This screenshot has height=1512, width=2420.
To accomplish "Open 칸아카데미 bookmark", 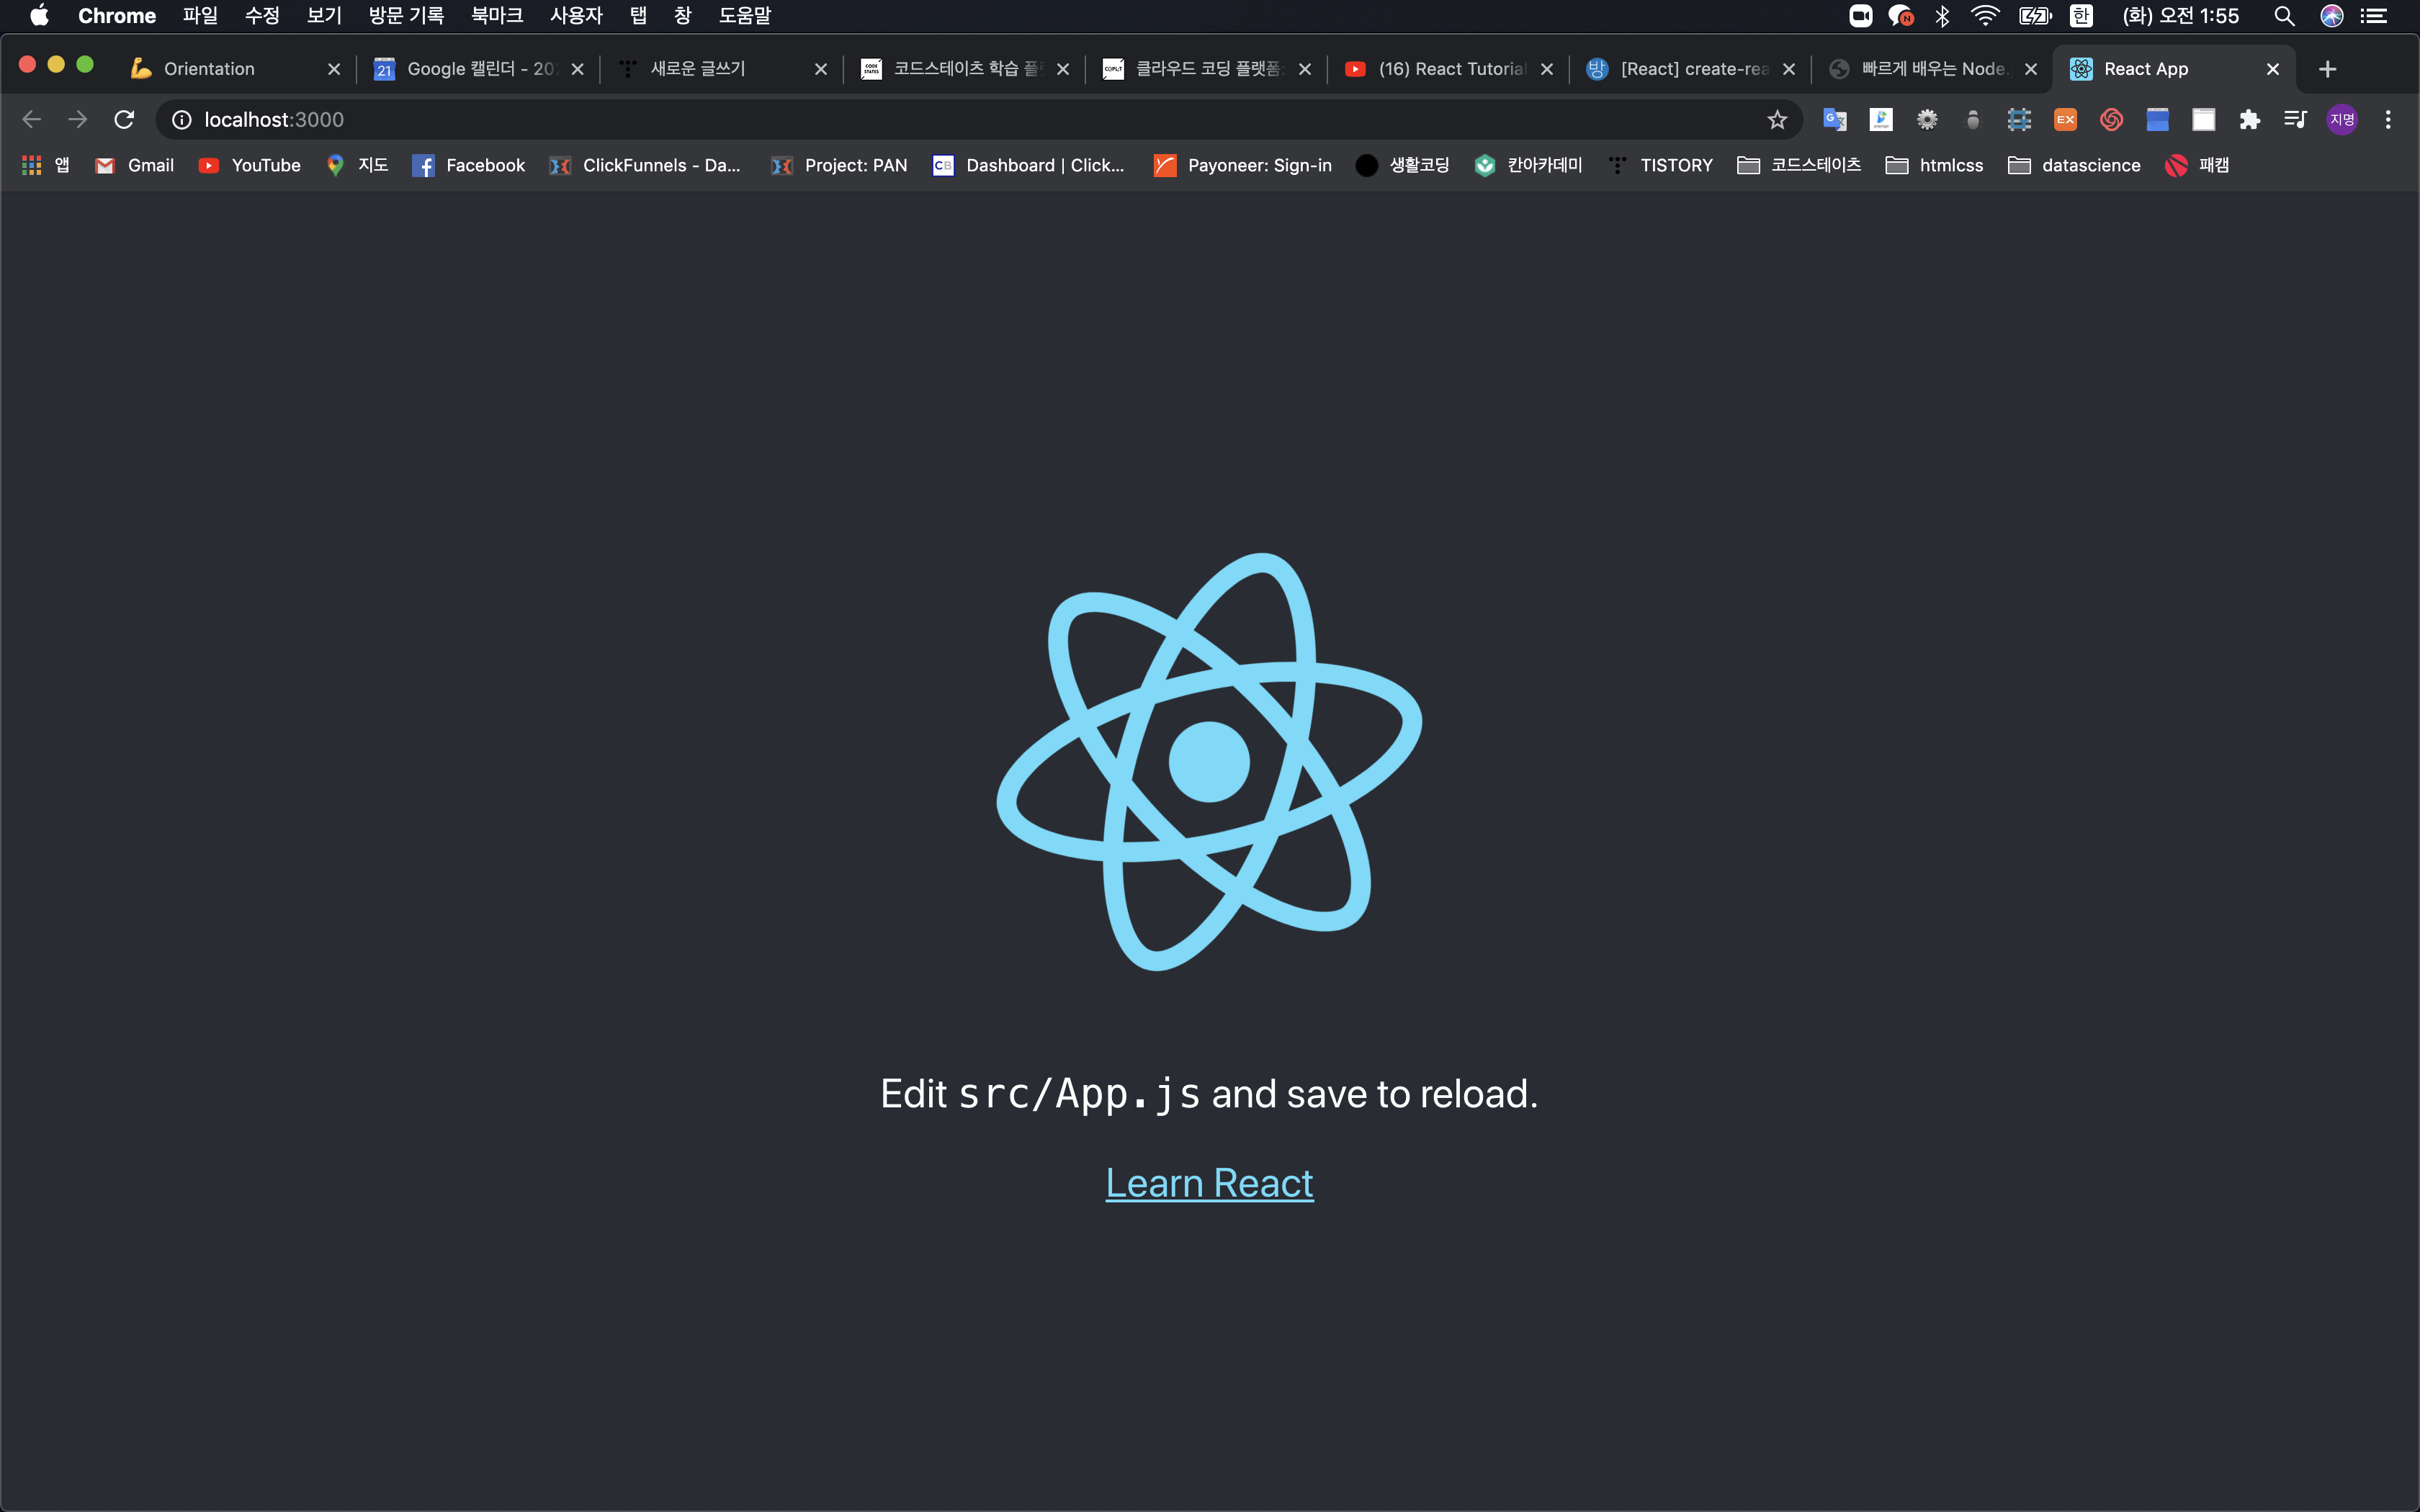I will pos(1529,166).
